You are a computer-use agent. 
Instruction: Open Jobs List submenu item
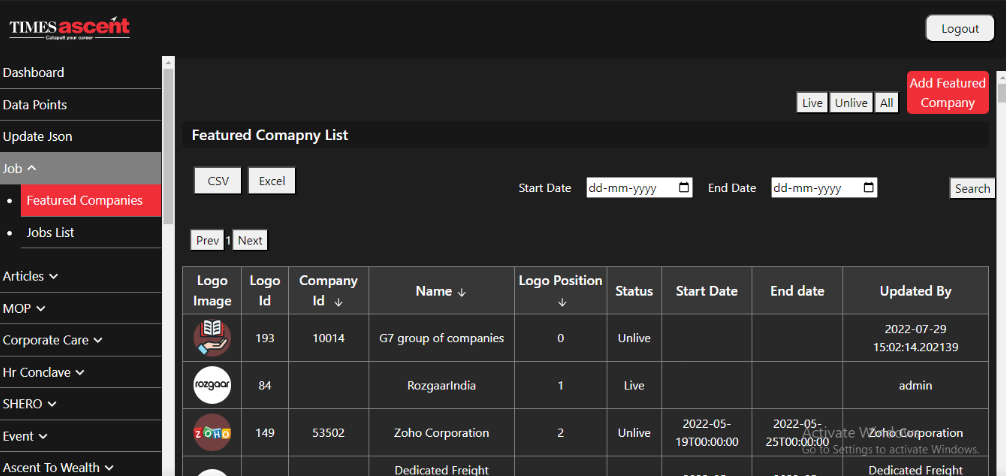(x=90, y=232)
